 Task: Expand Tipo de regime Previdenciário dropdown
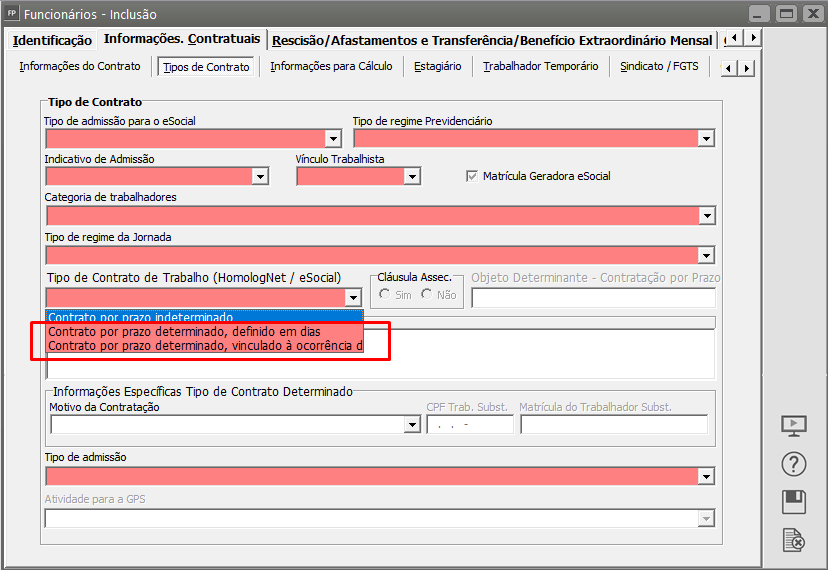pos(706,139)
